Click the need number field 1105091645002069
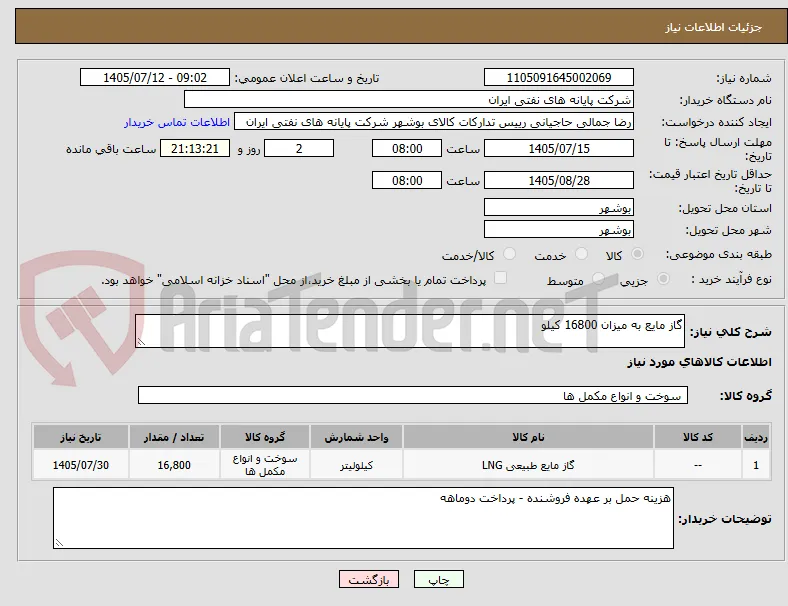The image size is (788, 606). pos(558,77)
